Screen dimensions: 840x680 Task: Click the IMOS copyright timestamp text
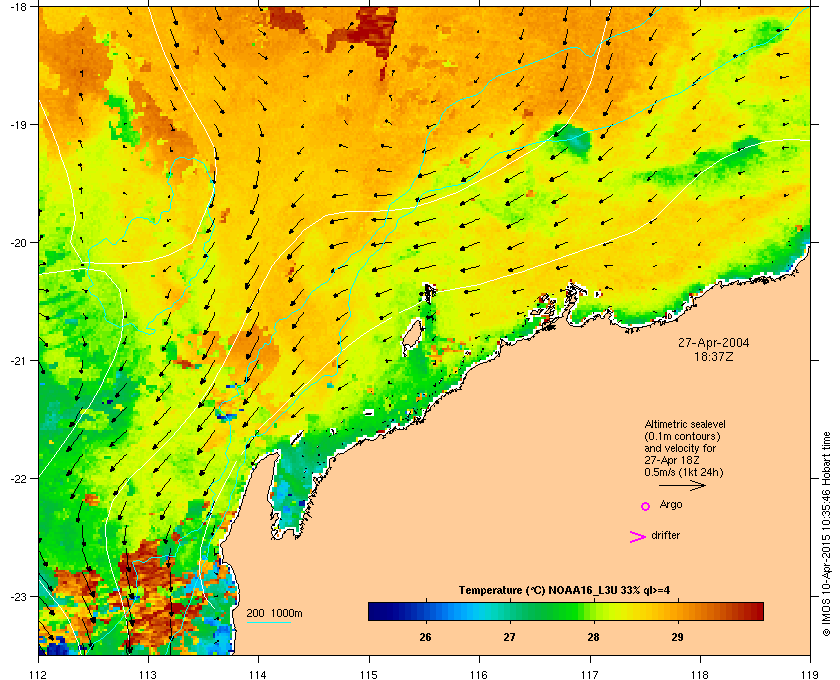click(x=826, y=533)
